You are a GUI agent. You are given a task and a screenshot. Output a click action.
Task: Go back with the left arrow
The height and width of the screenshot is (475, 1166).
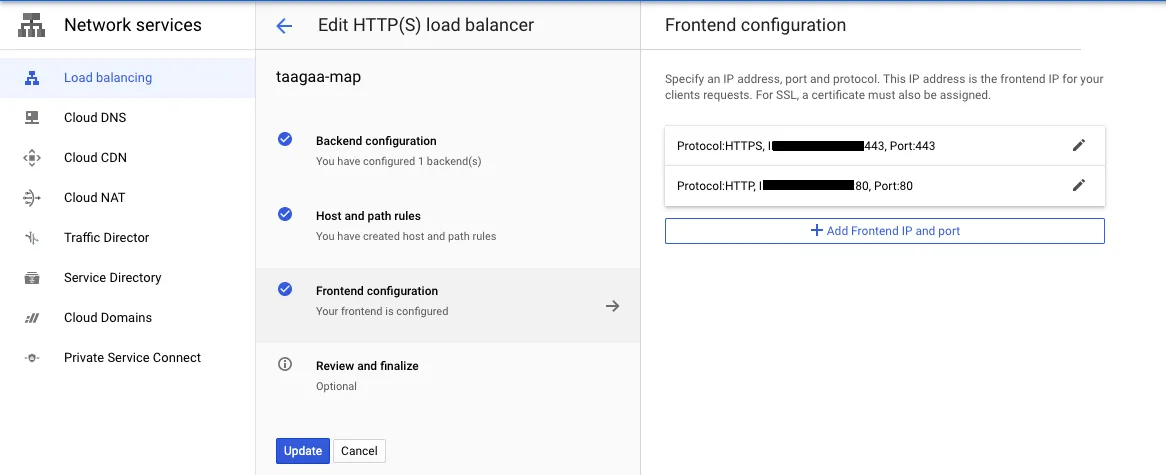pyautogui.click(x=284, y=27)
